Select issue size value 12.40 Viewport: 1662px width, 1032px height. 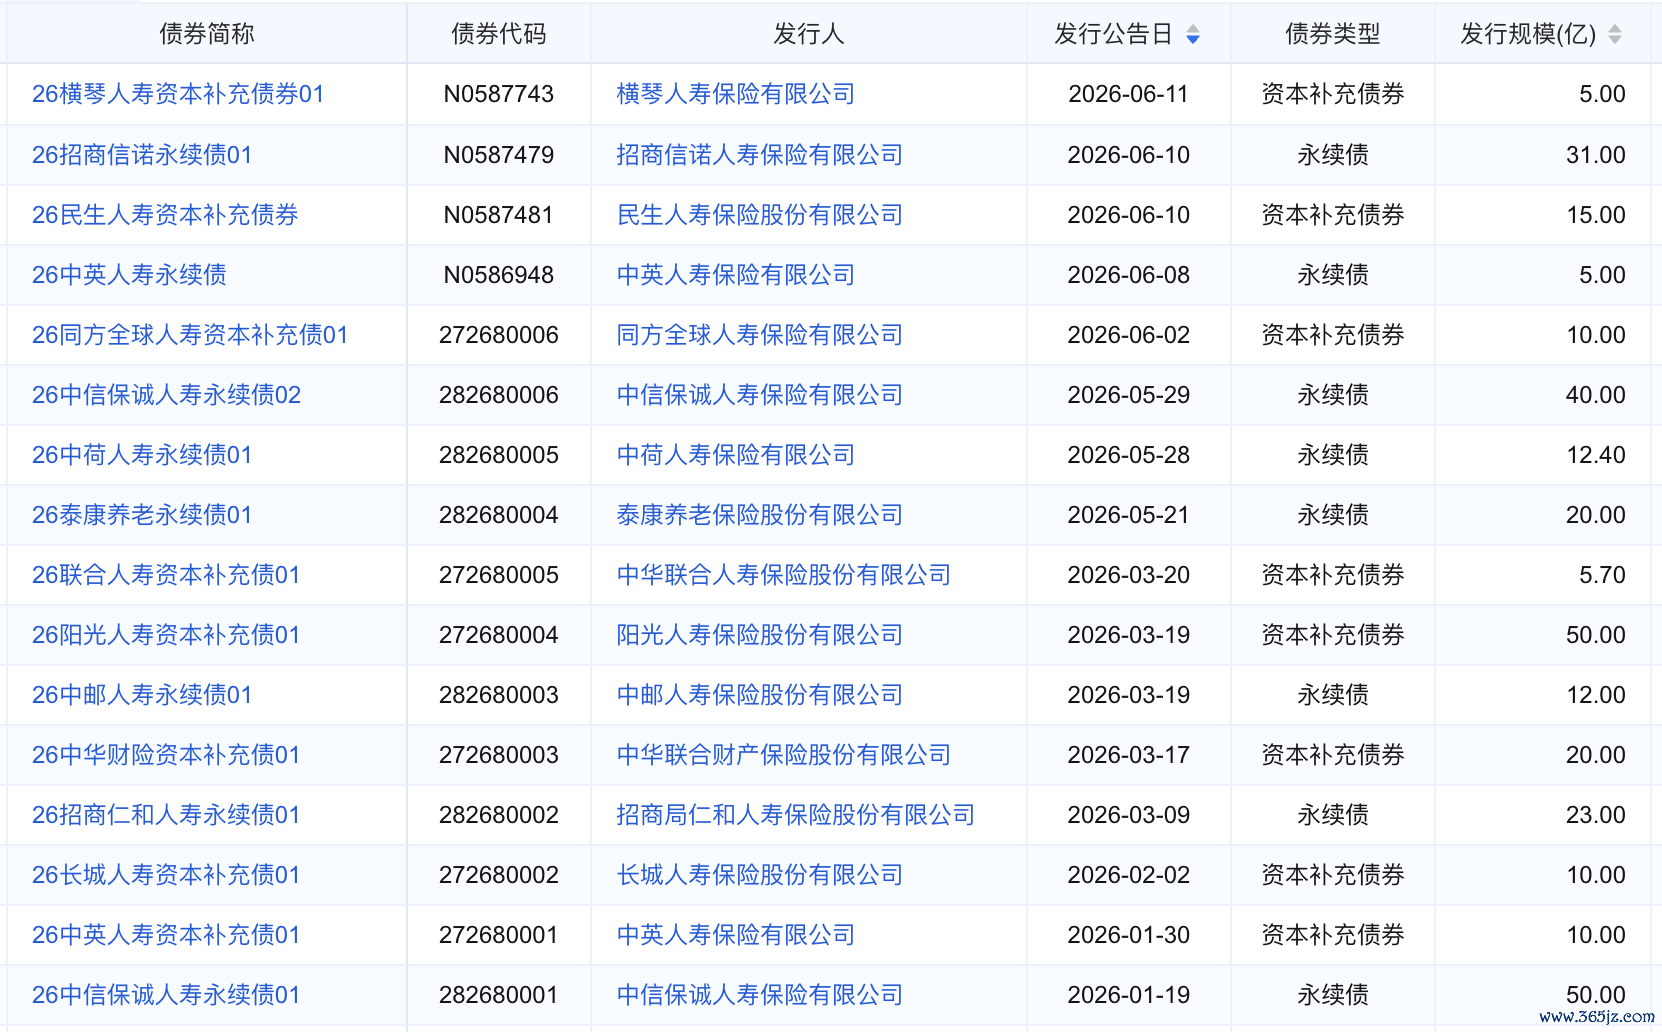[x=1596, y=455]
